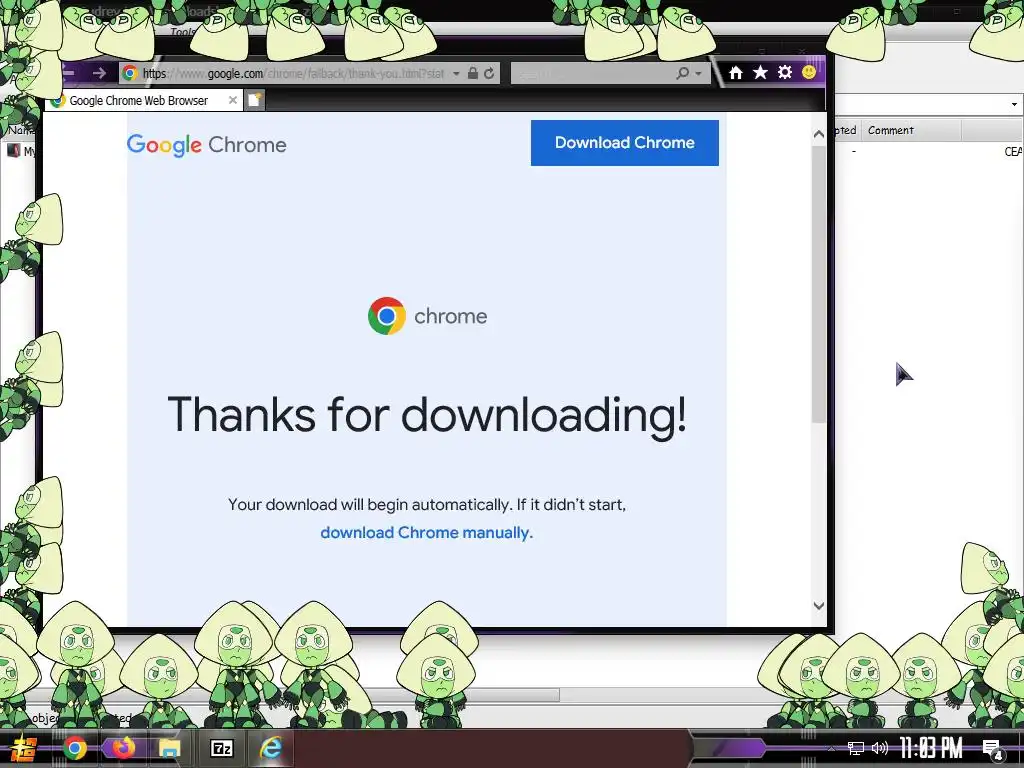Open the 7-Zip window from the taskbar
Screen dimensions: 1024x768
coord(221,748)
